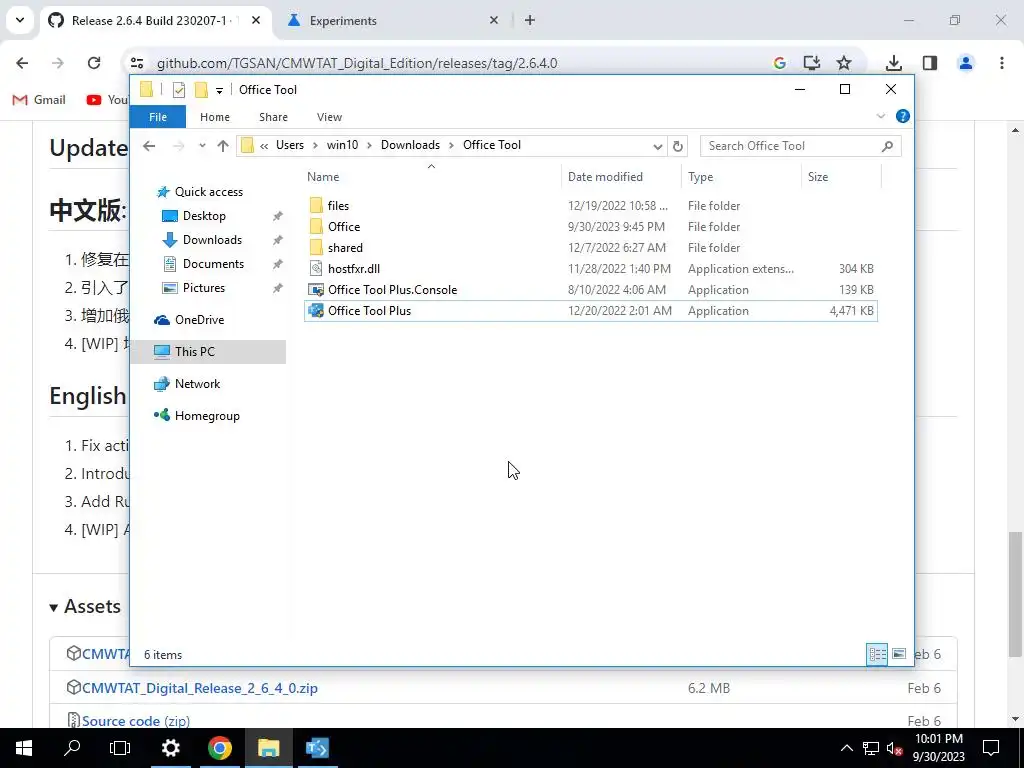The height and width of the screenshot is (768, 1024).
Task: Open the File tab in Explorer ribbon
Action: click(158, 117)
